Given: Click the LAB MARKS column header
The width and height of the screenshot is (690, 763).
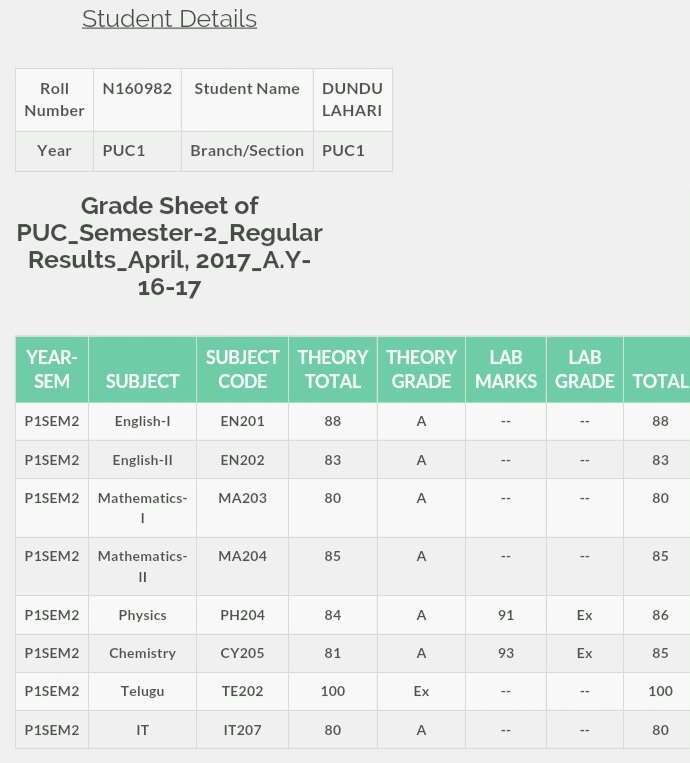Looking at the screenshot, I should [506, 369].
